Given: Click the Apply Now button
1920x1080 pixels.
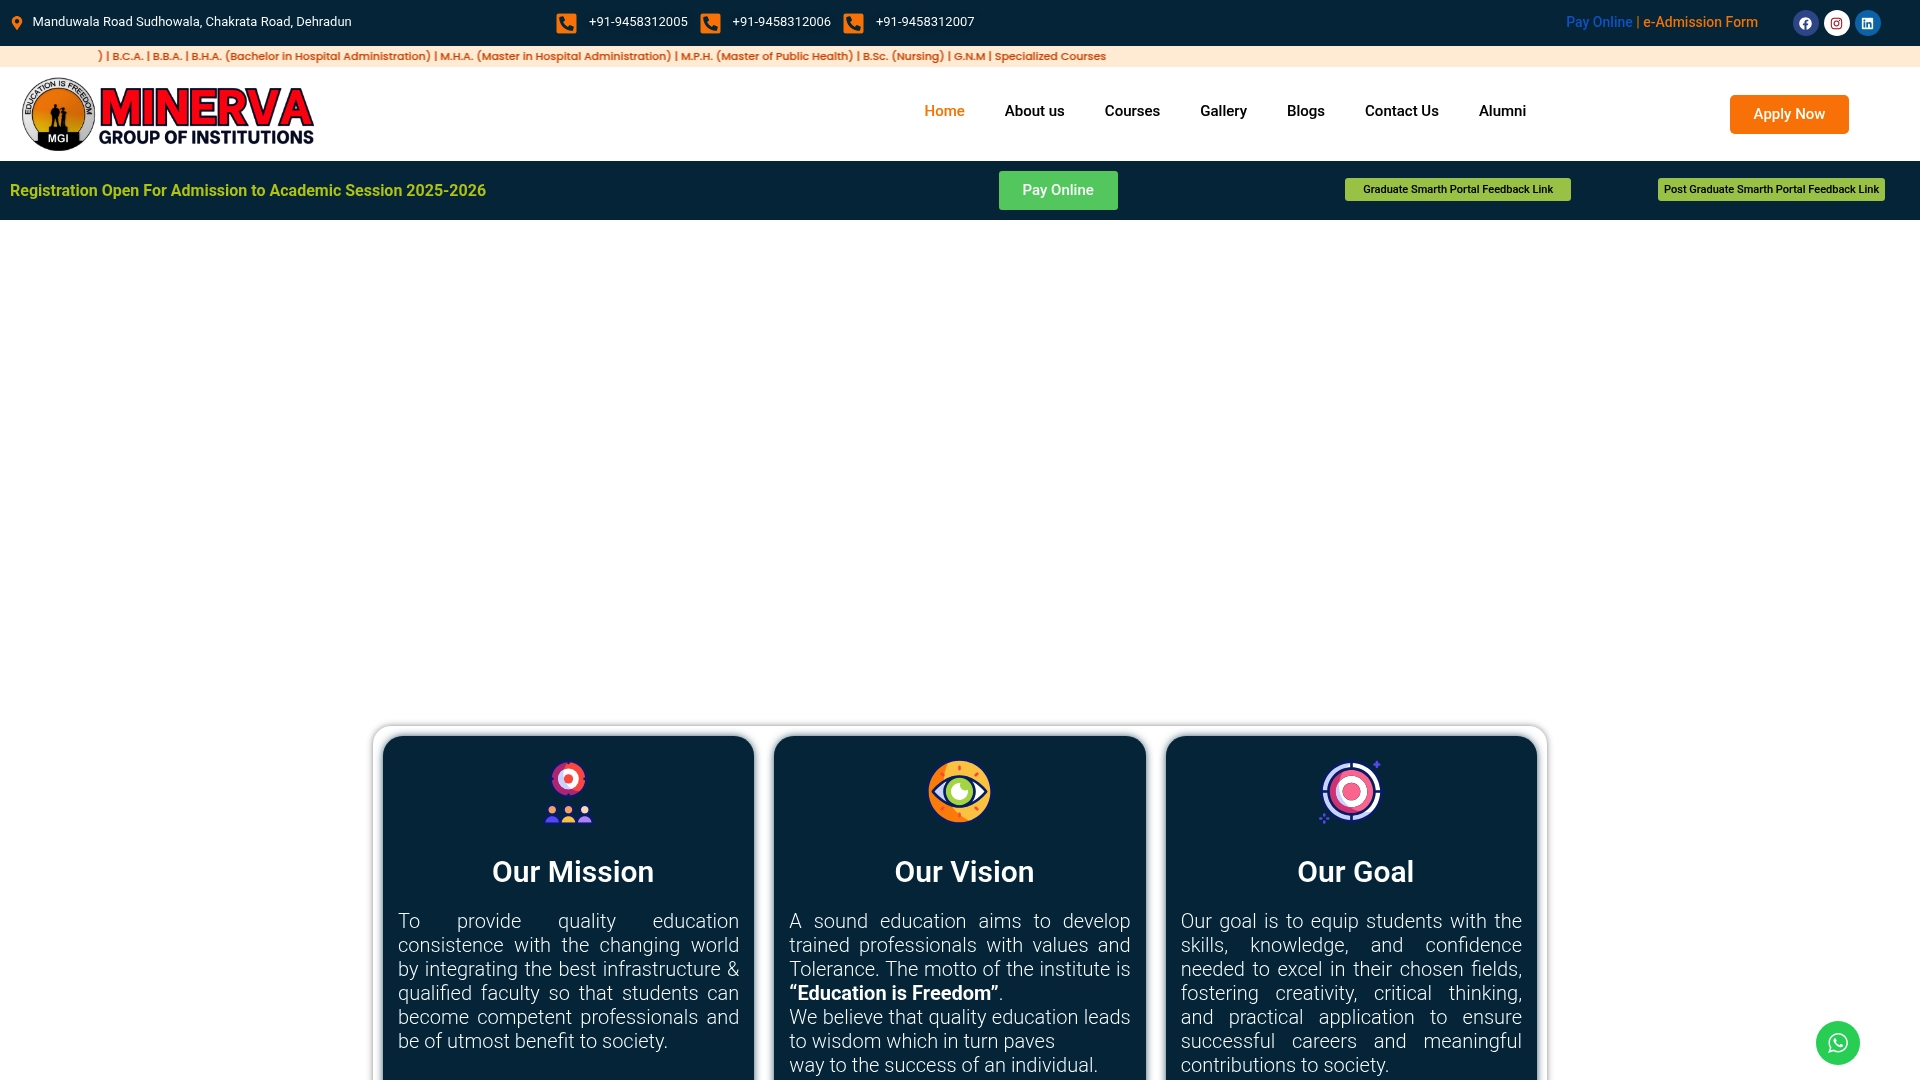Looking at the screenshot, I should tap(1789, 114).
